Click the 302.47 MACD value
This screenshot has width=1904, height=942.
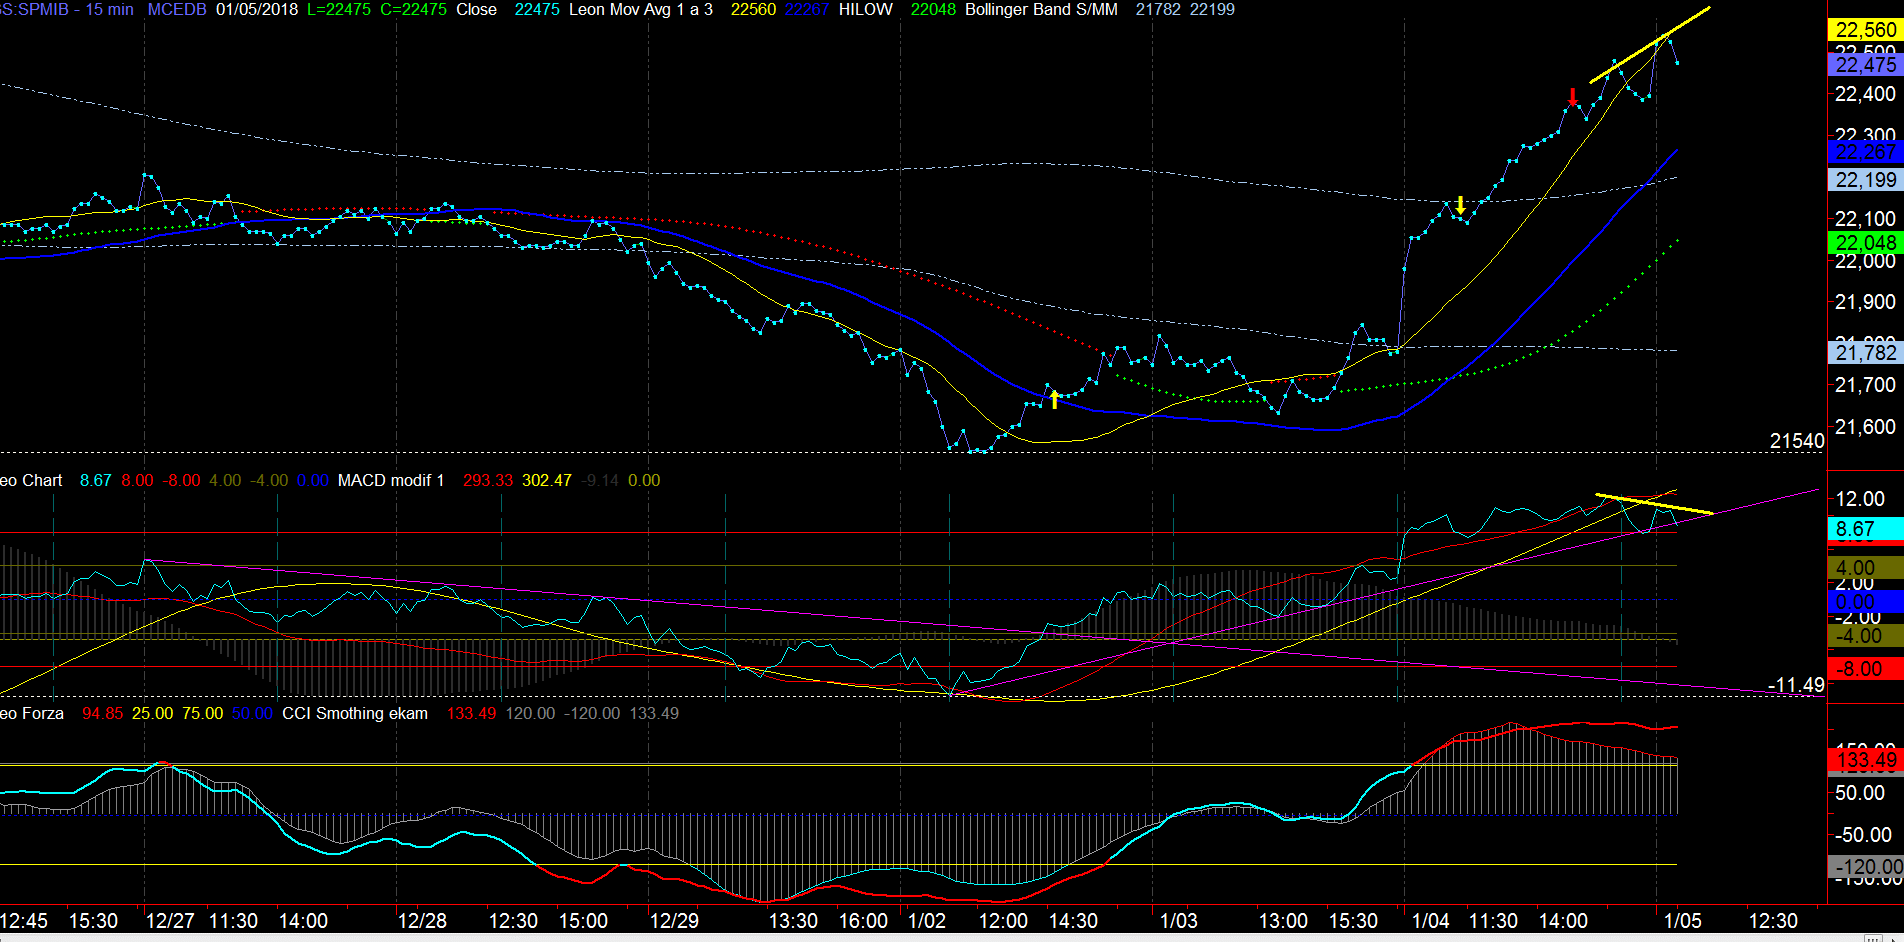pyautogui.click(x=547, y=481)
